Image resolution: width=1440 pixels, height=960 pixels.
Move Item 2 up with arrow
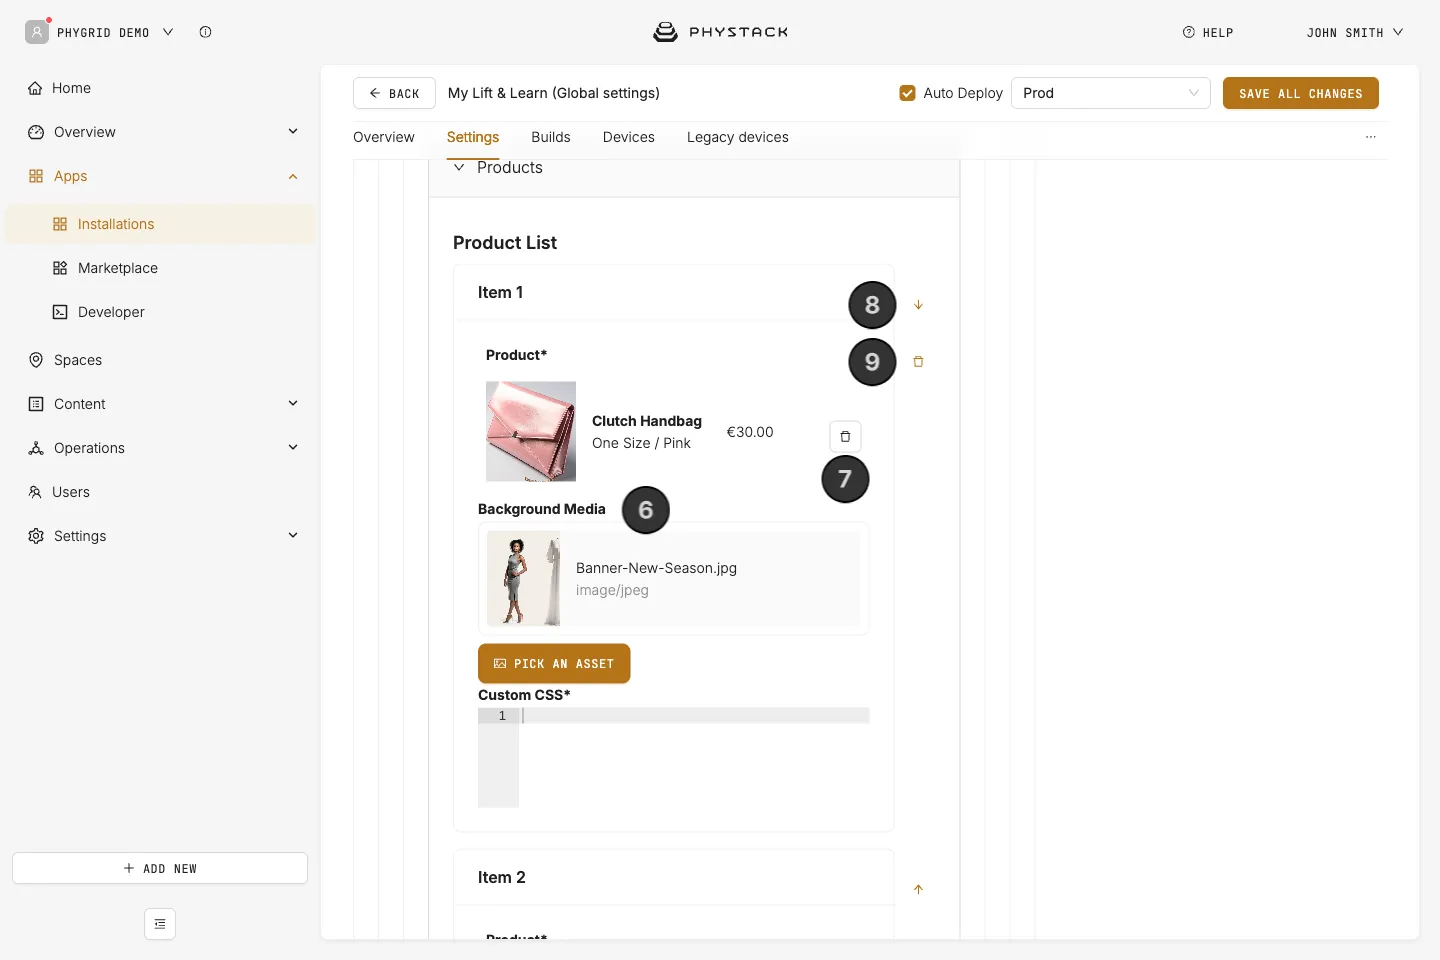(918, 889)
